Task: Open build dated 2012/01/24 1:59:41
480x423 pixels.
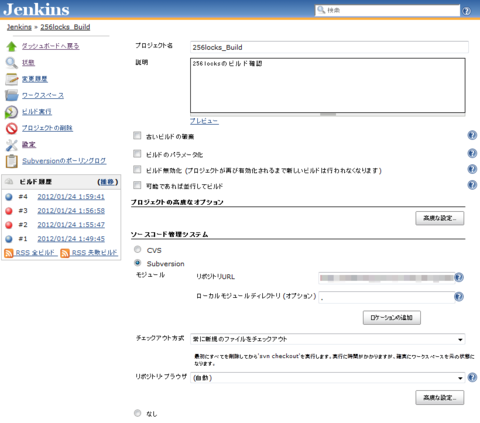Action: coord(71,197)
